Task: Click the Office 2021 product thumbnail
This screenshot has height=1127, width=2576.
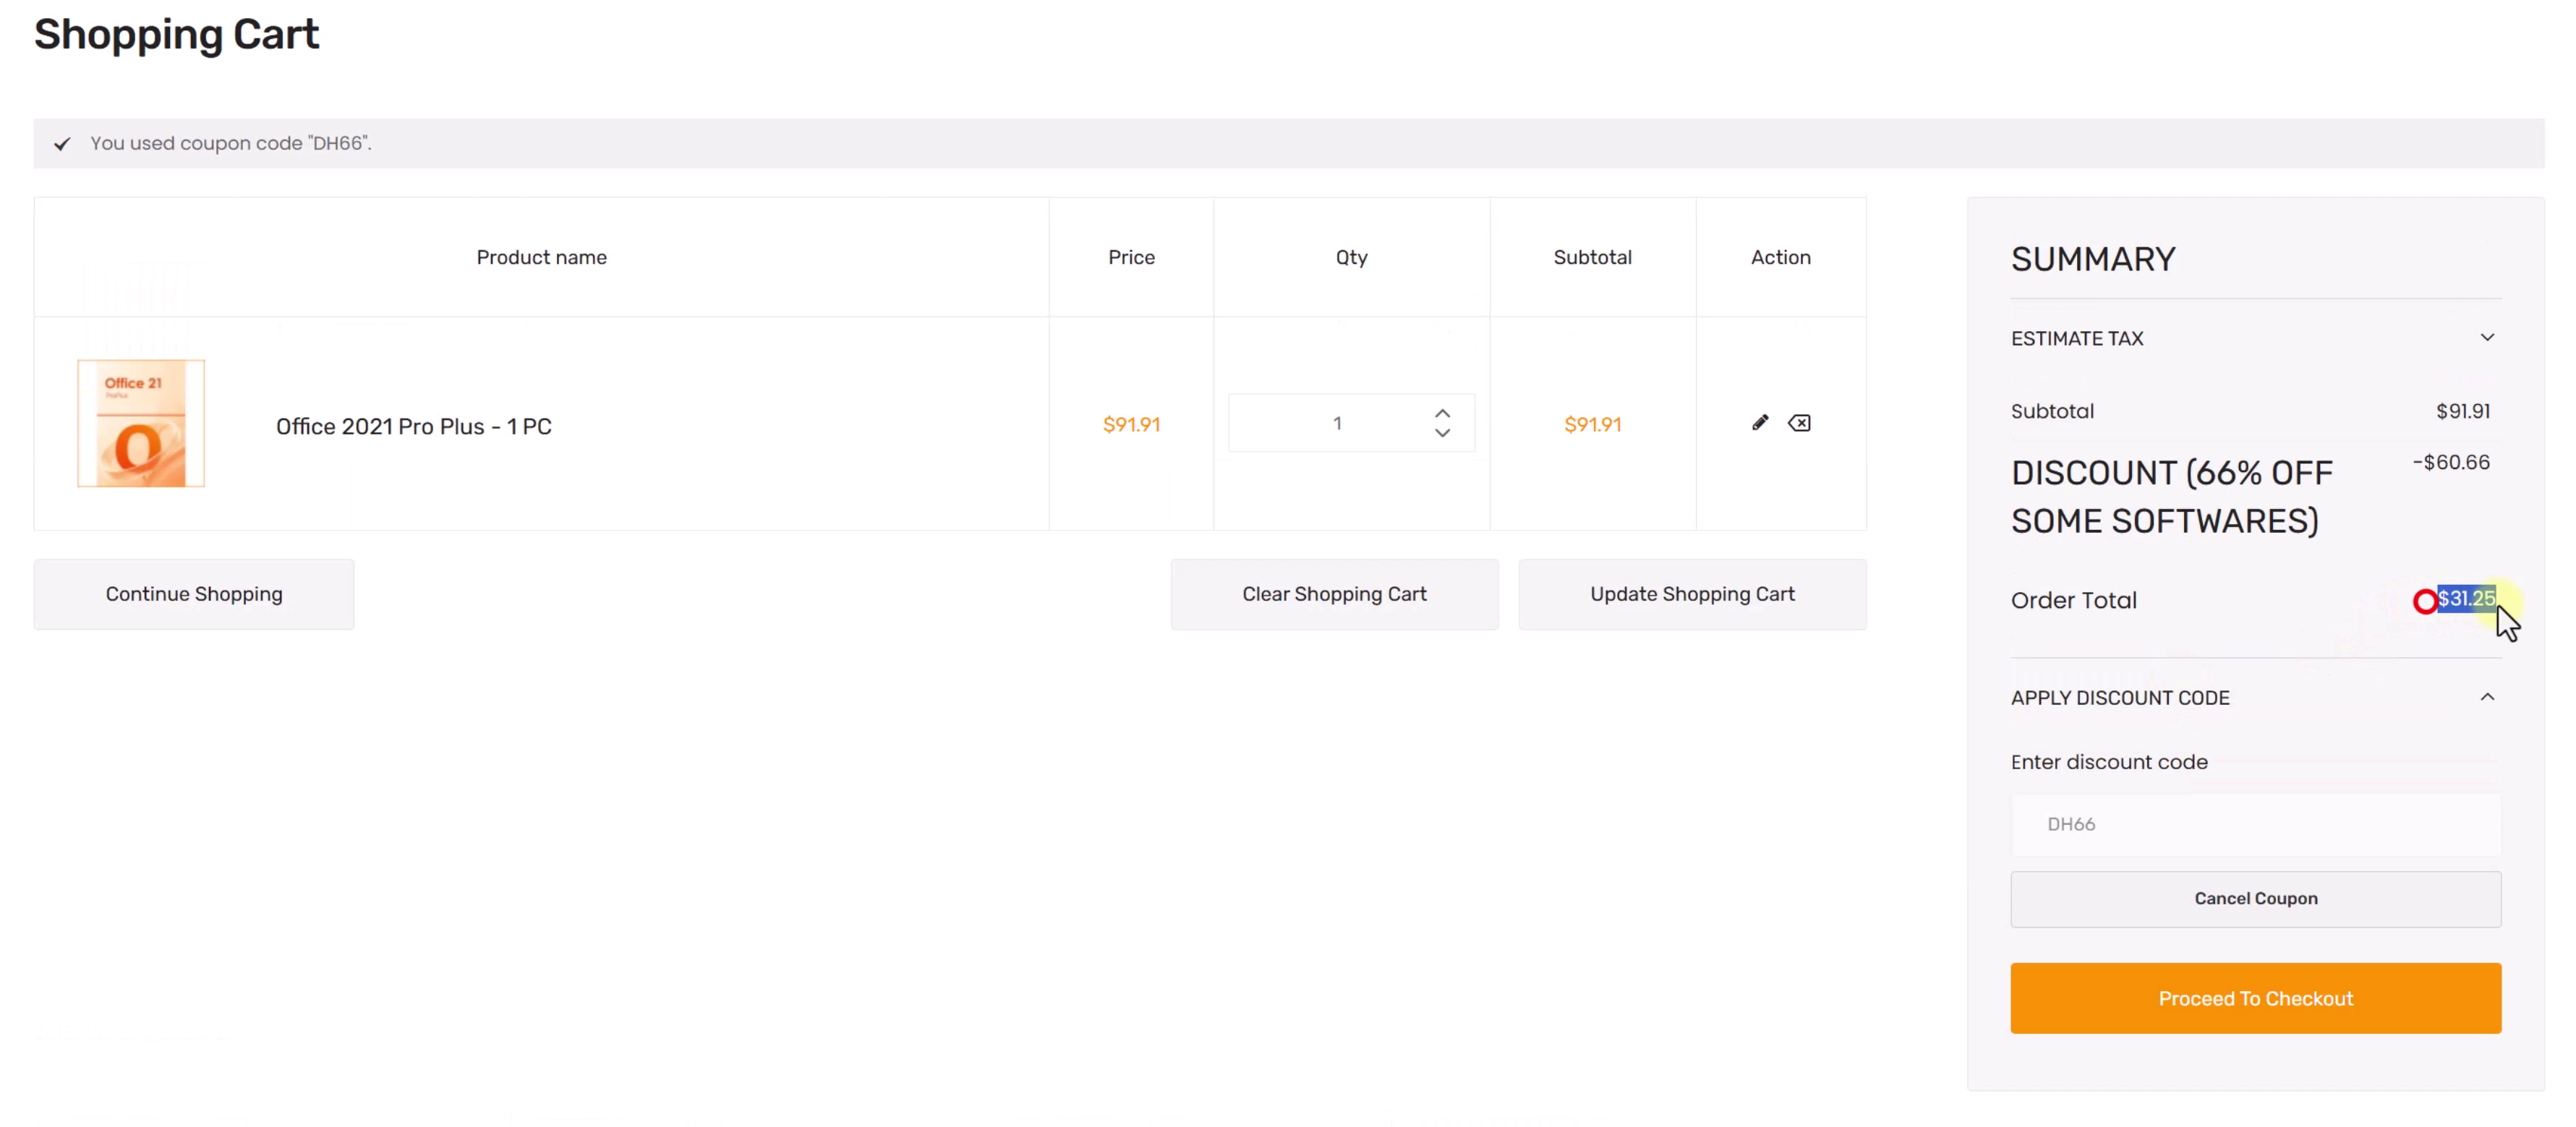Action: pyautogui.click(x=141, y=424)
